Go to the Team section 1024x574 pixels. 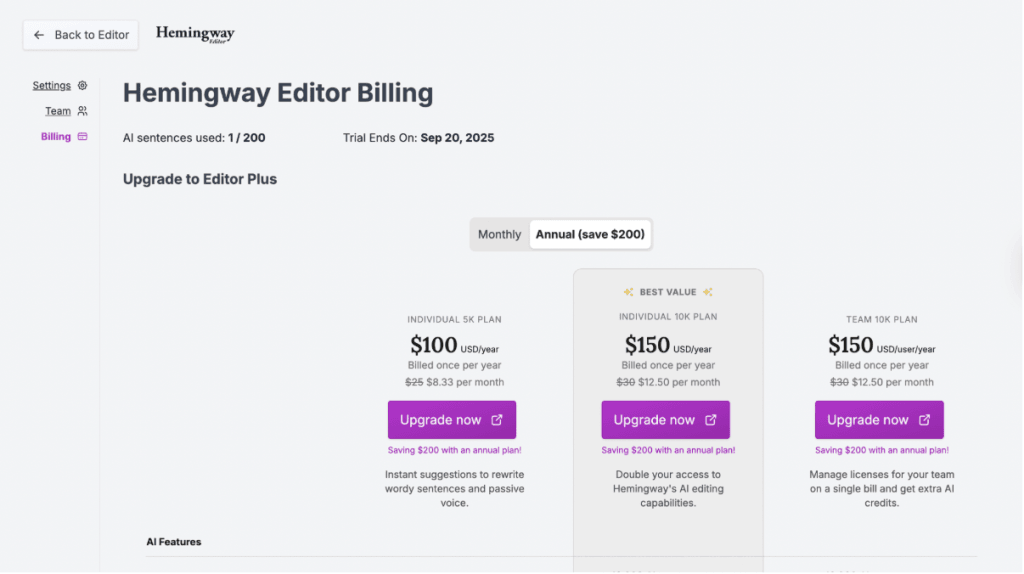58,111
